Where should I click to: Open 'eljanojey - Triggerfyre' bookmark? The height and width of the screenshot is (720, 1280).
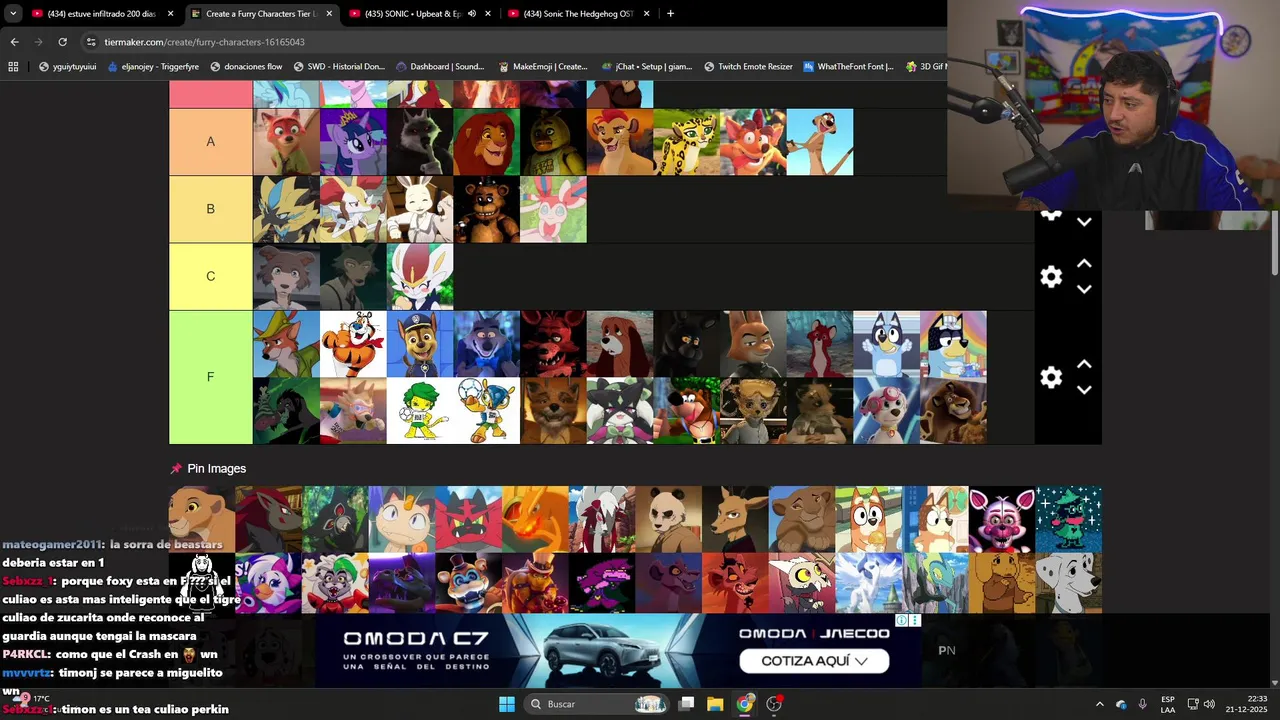tap(152, 67)
